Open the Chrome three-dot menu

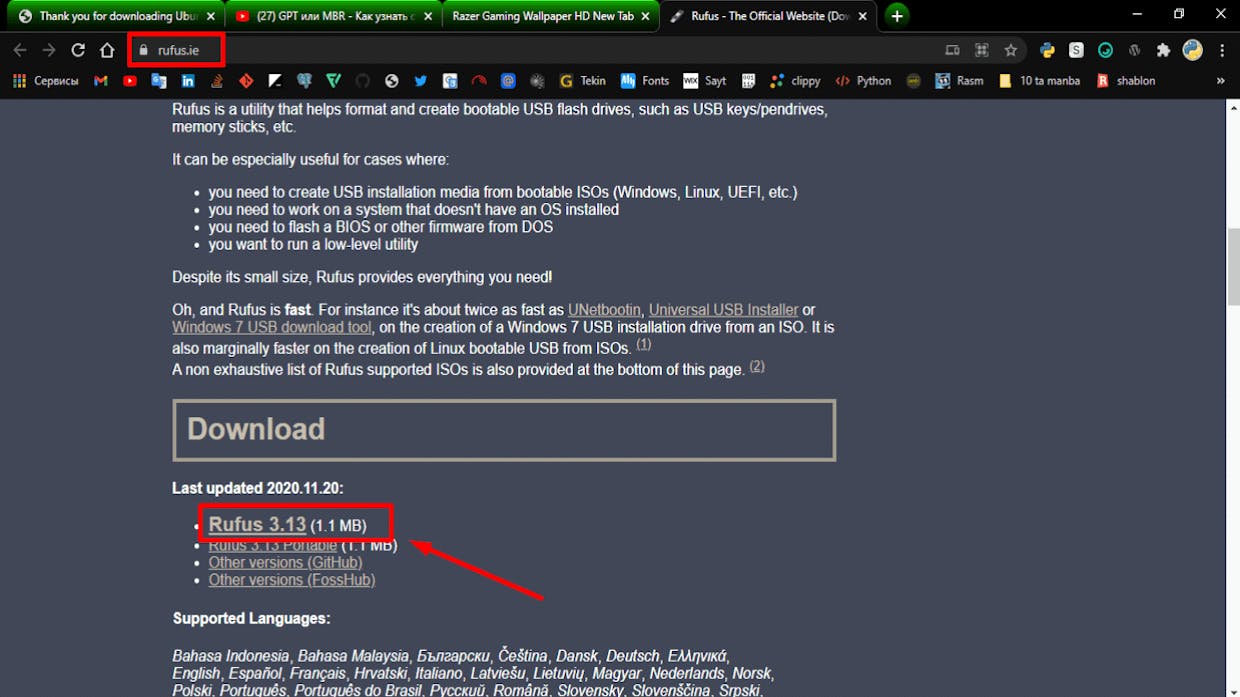pyautogui.click(x=1222, y=50)
